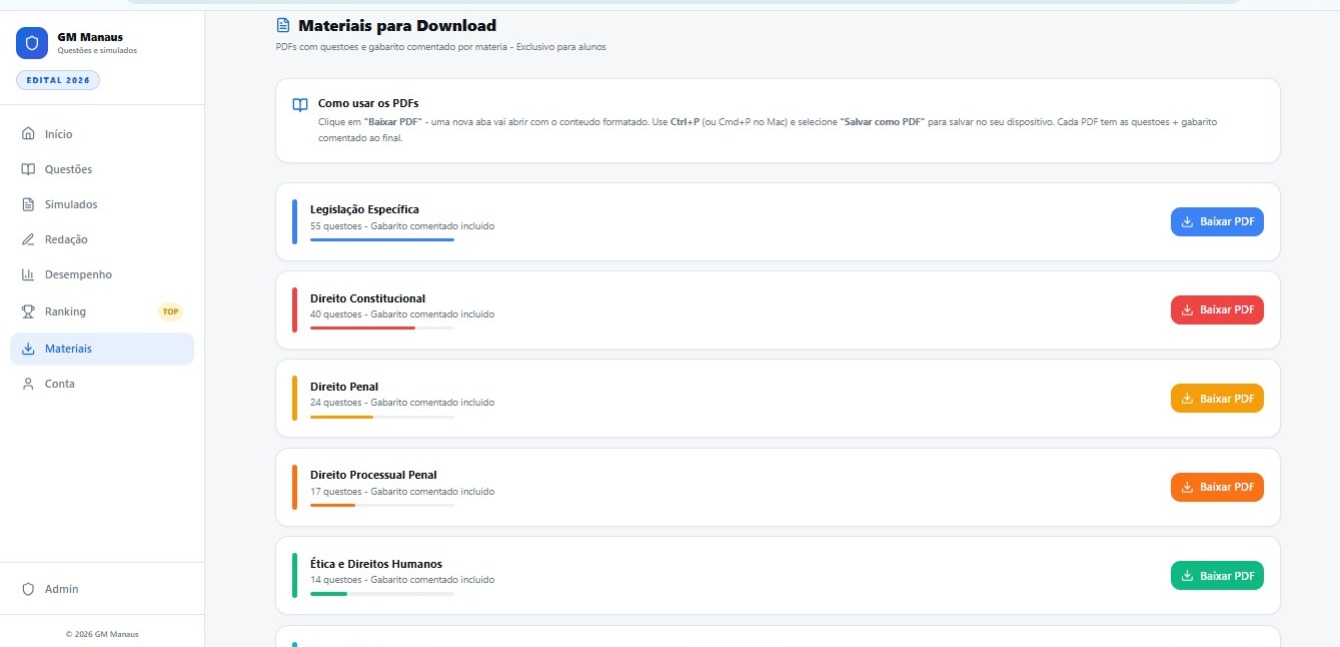The height and width of the screenshot is (647, 1340).
Task: Click the document icon beside Simulados
Action: (28, 204)
